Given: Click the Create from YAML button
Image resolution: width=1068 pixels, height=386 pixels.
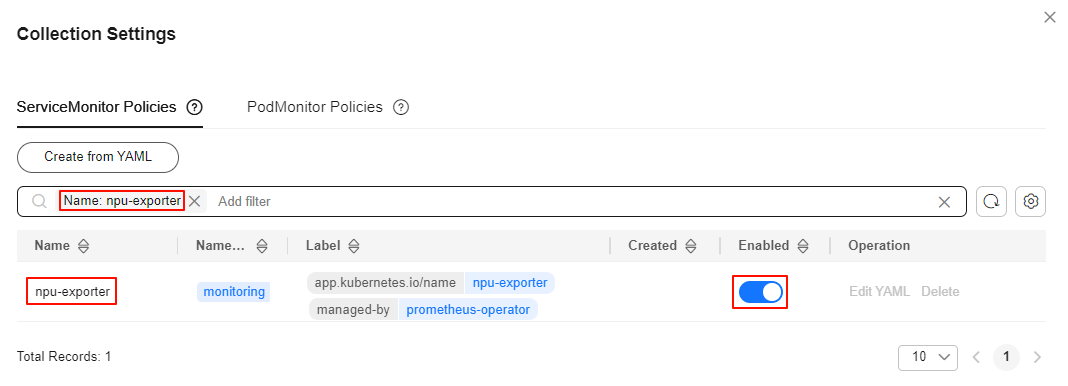Looking at the screenshot, I should (98, 157).
